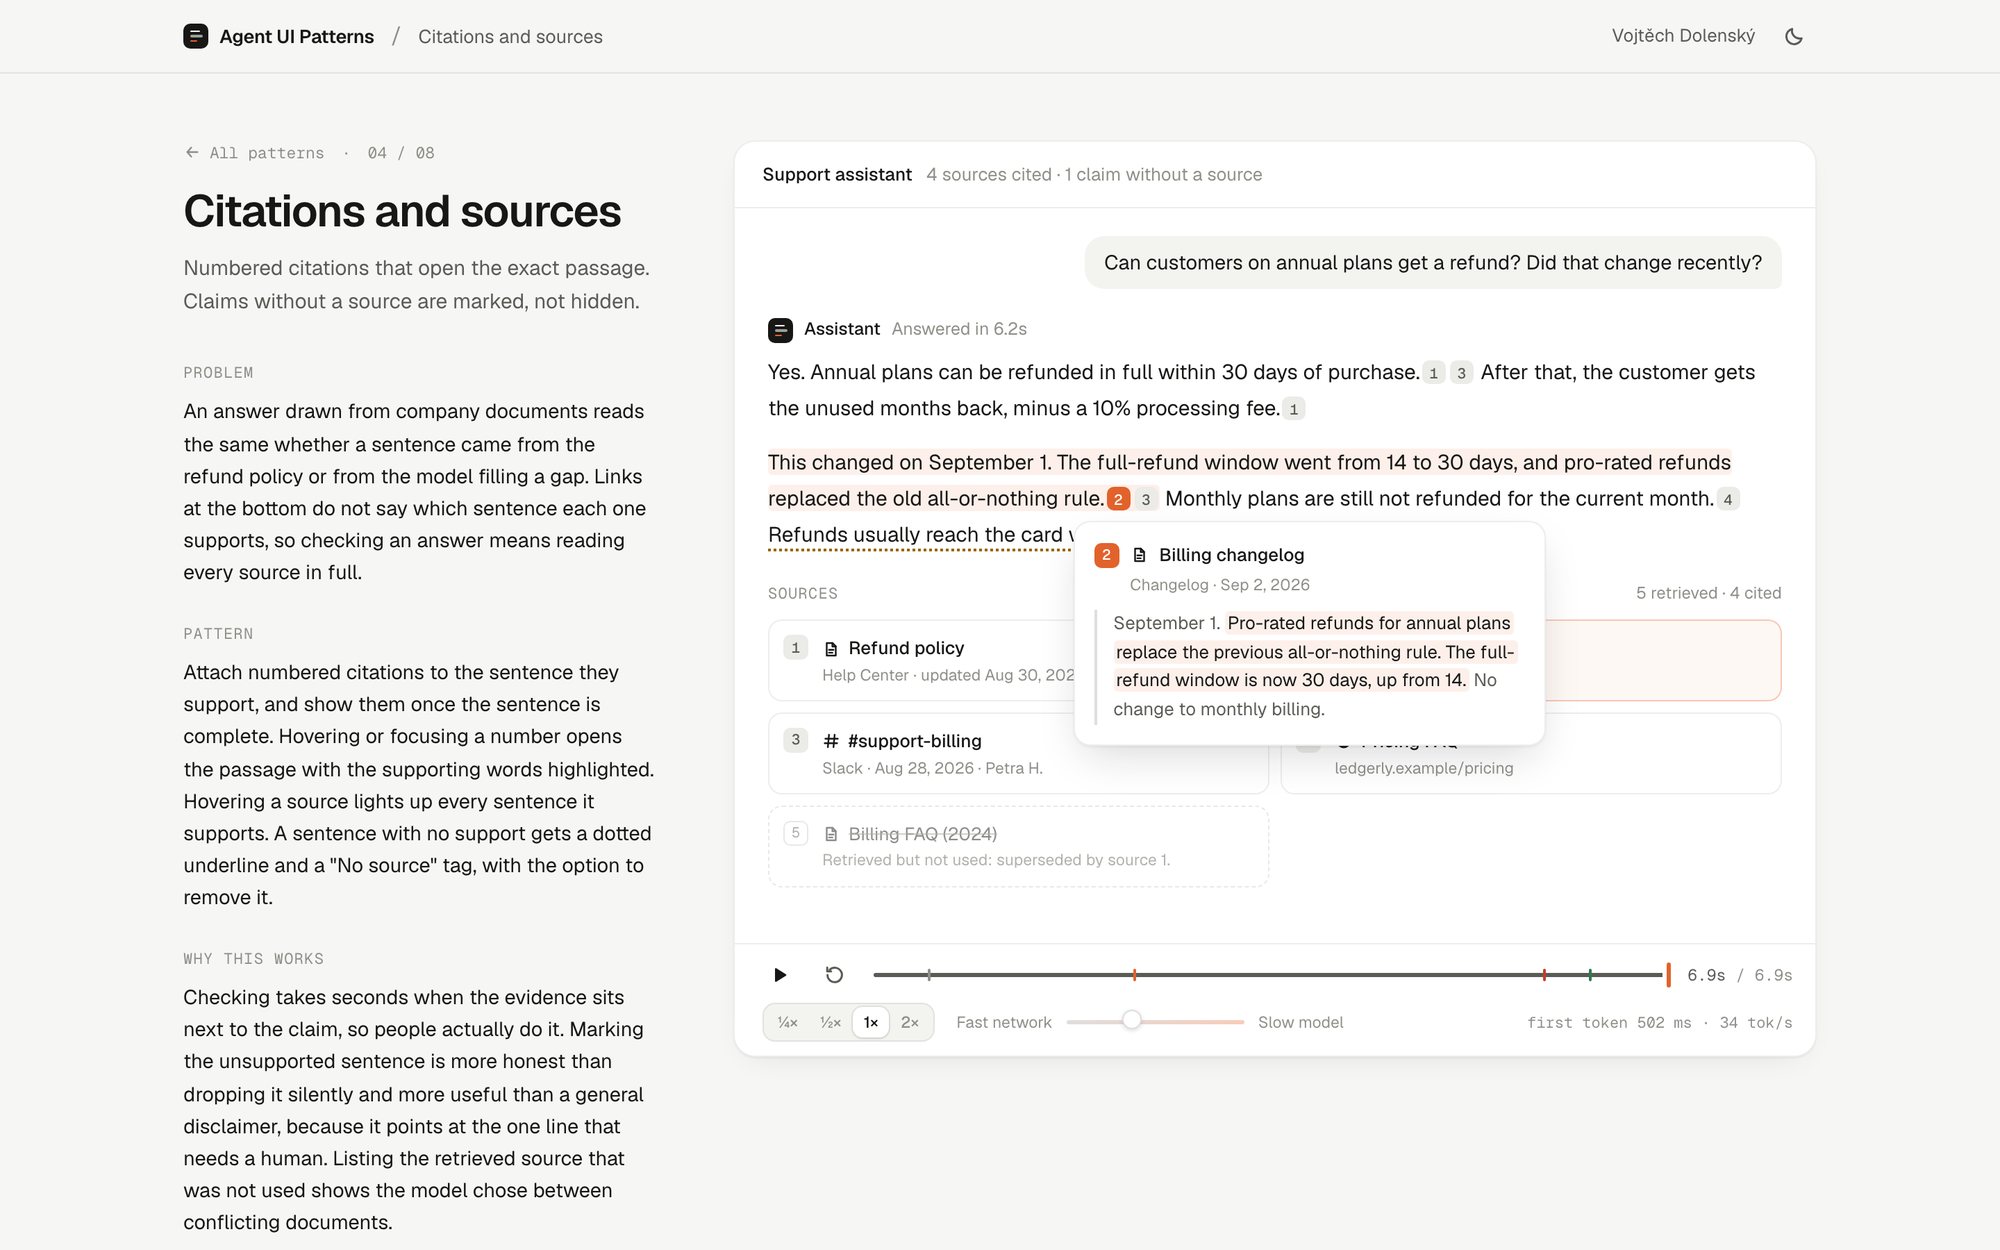The image size is (2000, 1250).
Task: Click '5 retrieved · 4 cited' text
Action: 1708,593
